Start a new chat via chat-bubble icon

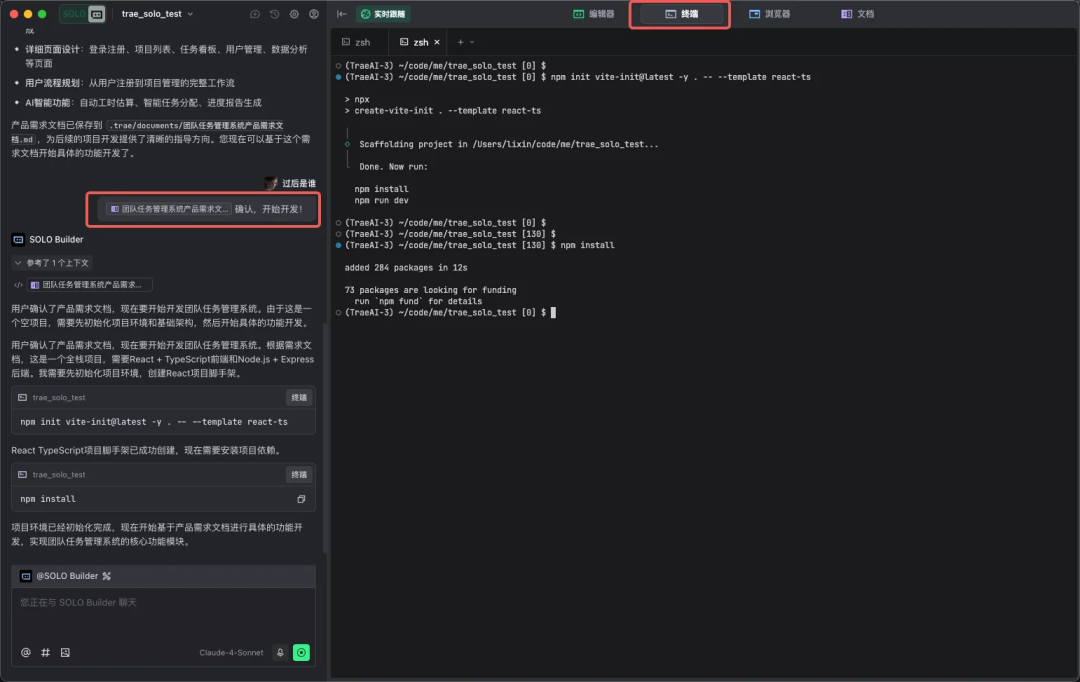255,14
